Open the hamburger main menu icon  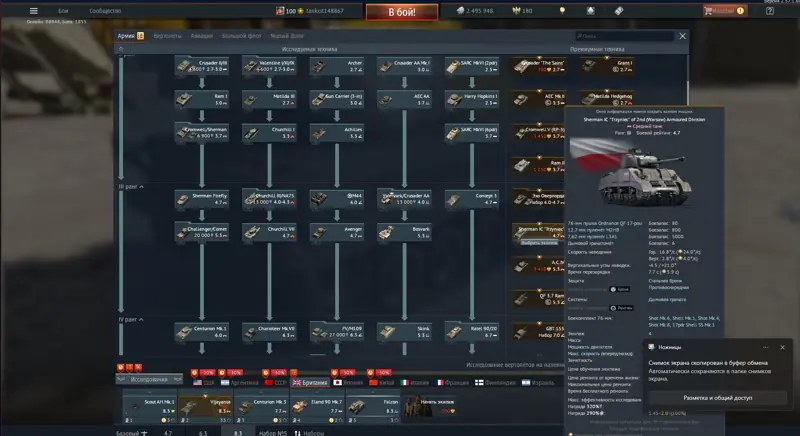coord(34,11)
